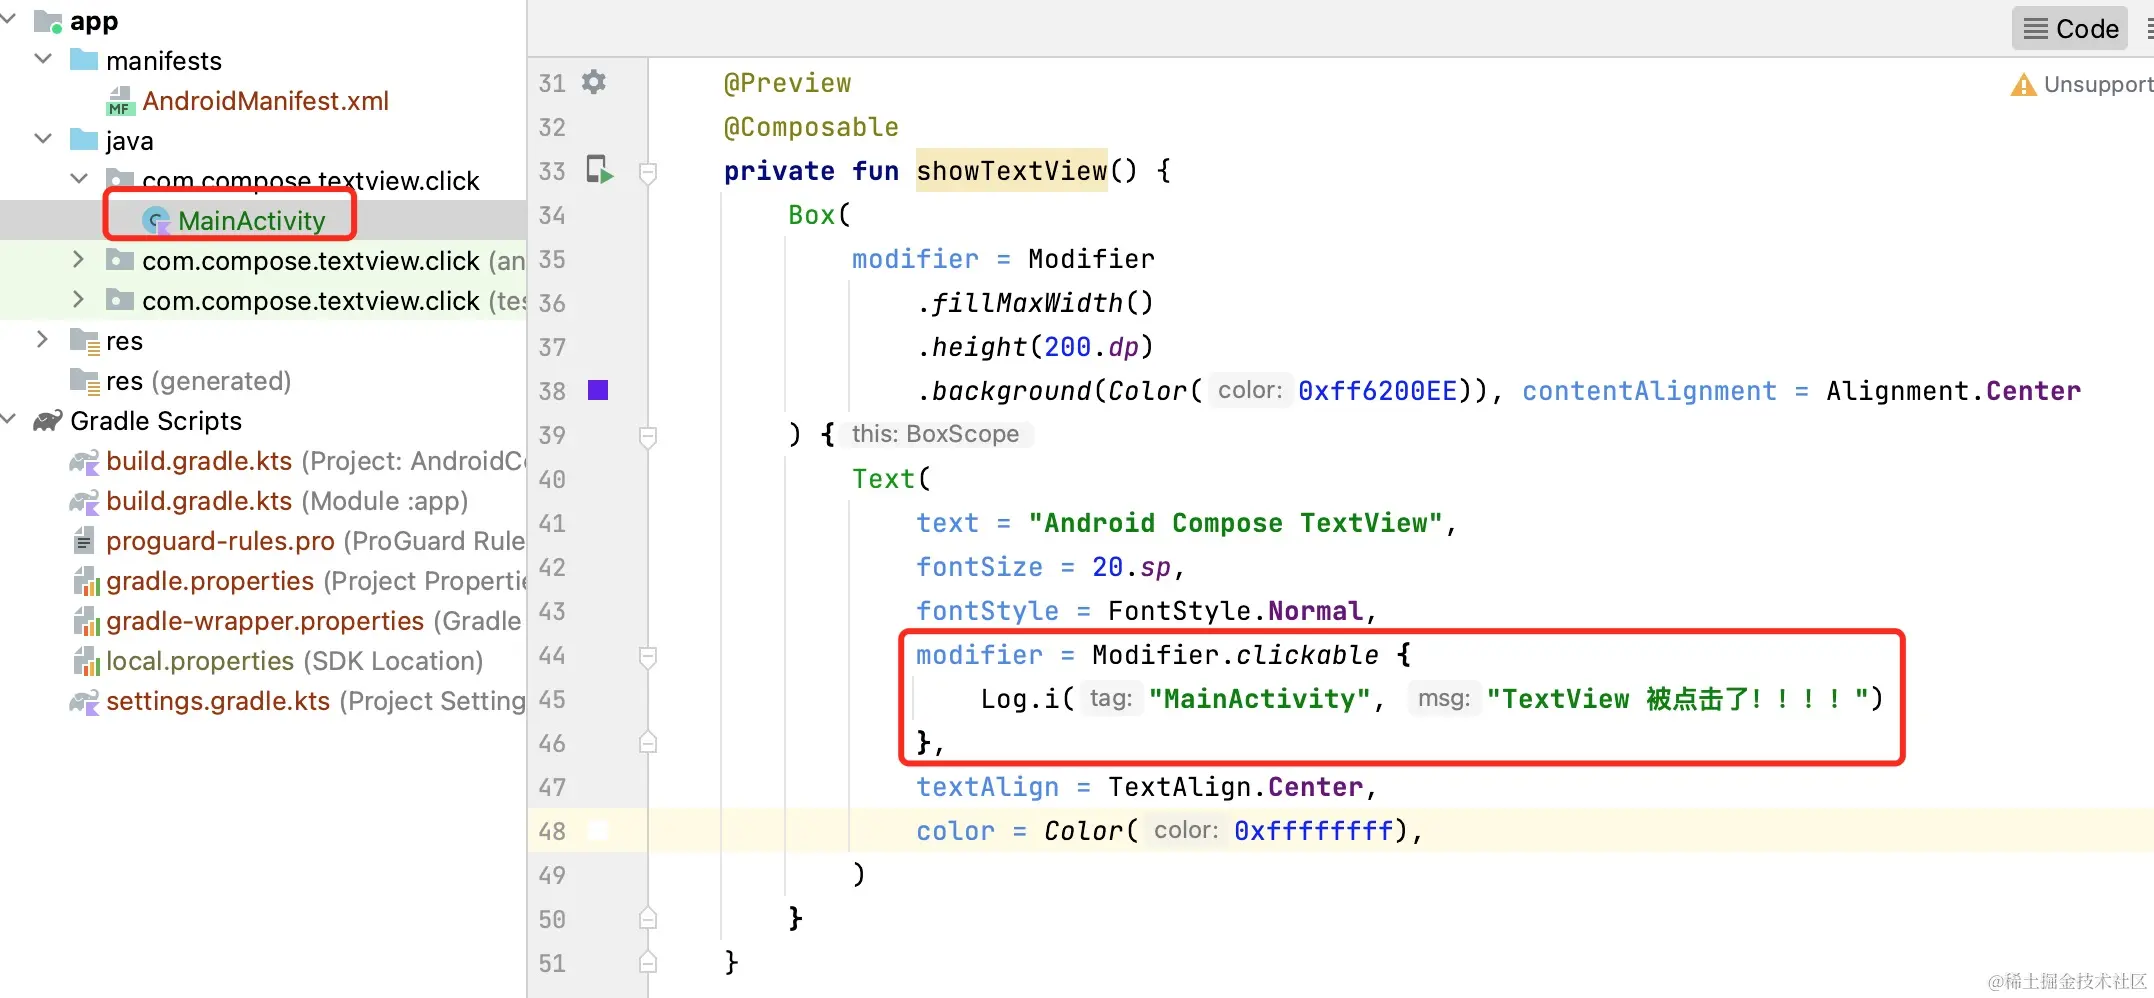
Task: Click the java folder icon
Action: pyautogui.click(x=84, y=140)
